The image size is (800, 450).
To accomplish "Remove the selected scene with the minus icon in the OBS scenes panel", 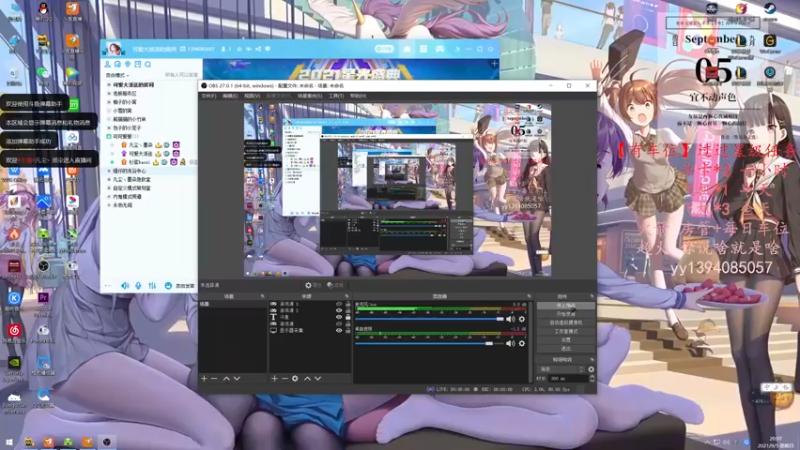I will pyautogui.click(x=214, y=379).
